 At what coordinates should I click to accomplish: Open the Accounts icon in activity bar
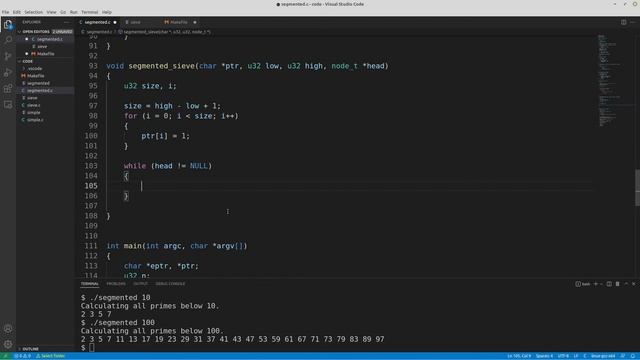pos(8,329)
